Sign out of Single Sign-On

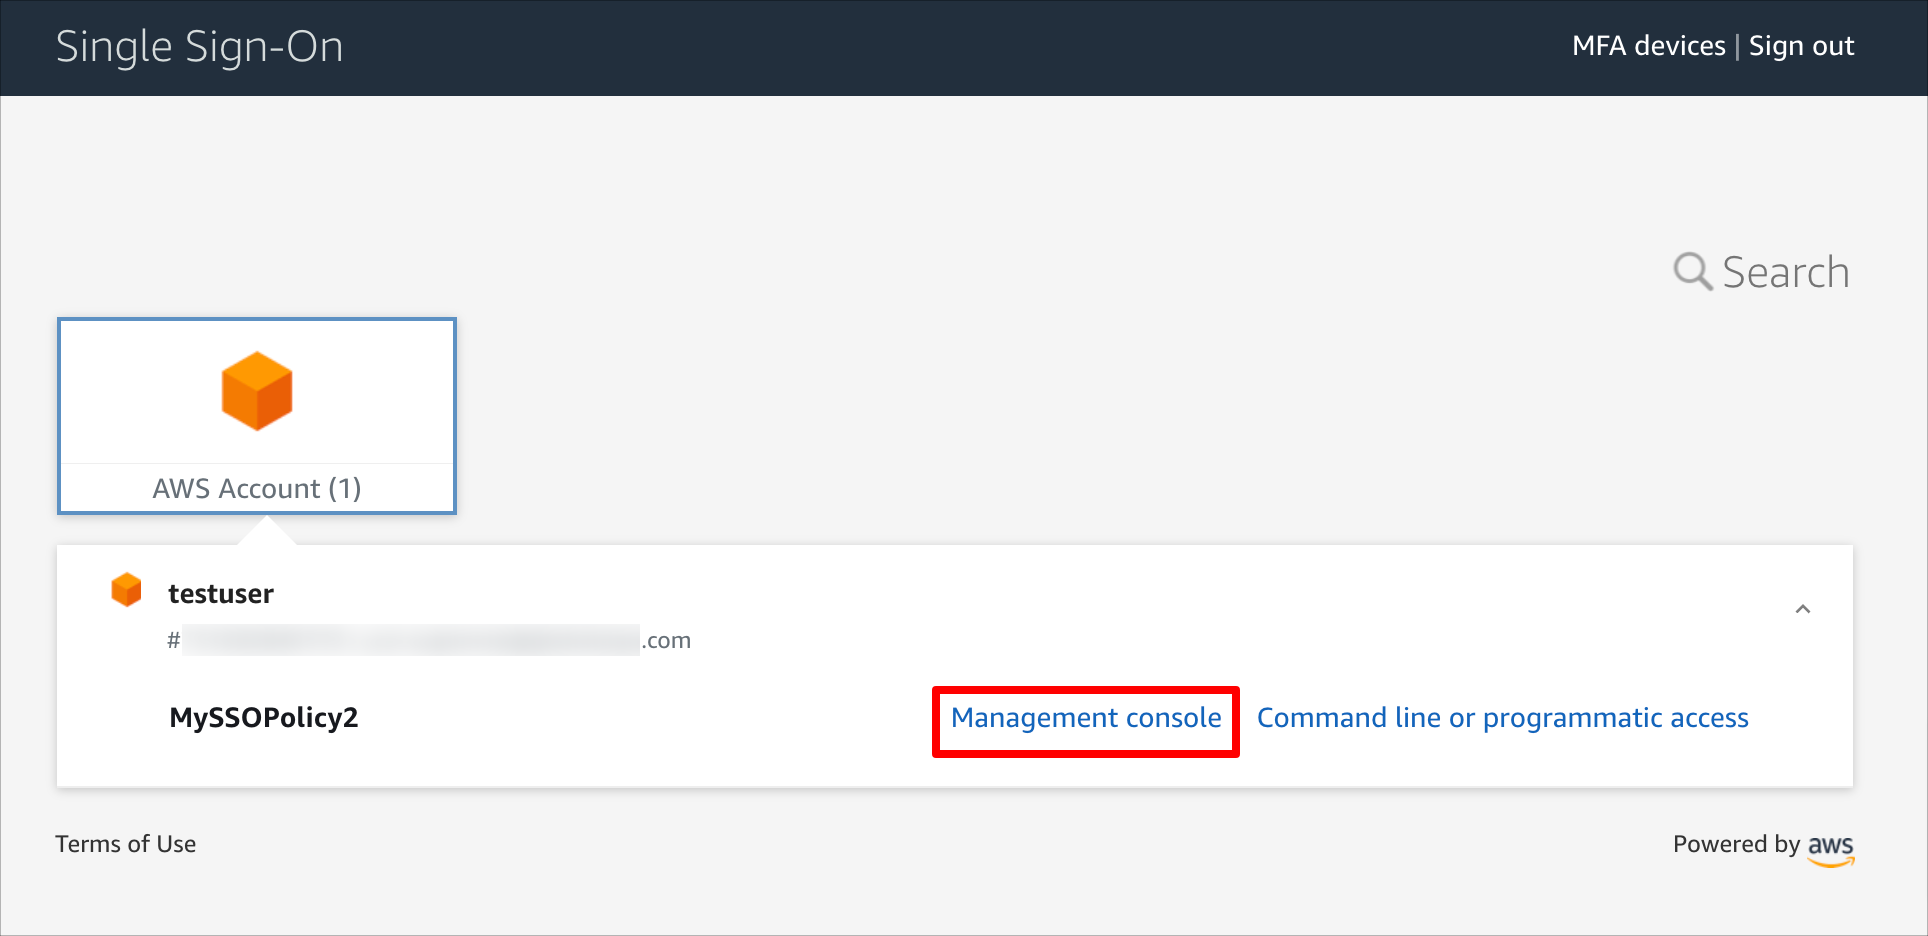pos(1801,46)
